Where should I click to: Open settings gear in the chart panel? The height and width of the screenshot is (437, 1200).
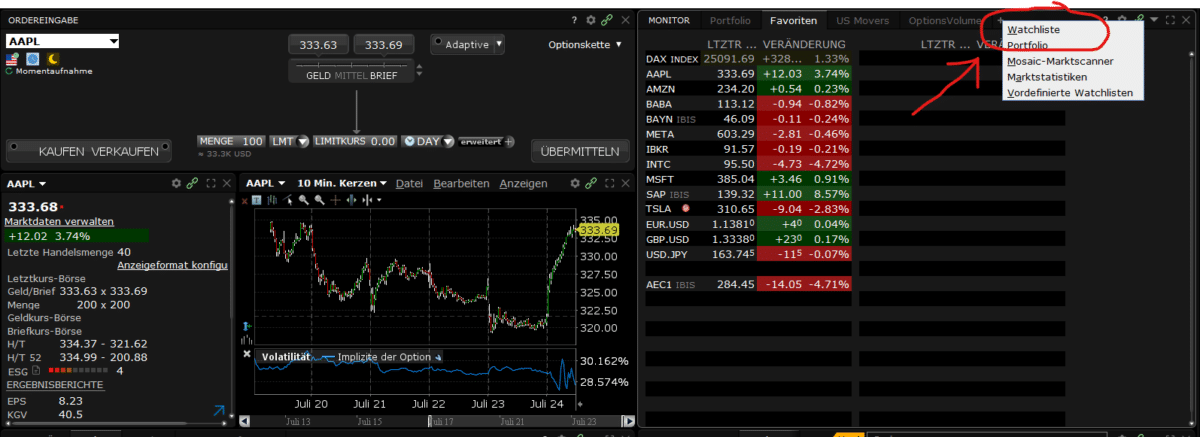click(x=575, y=184)
